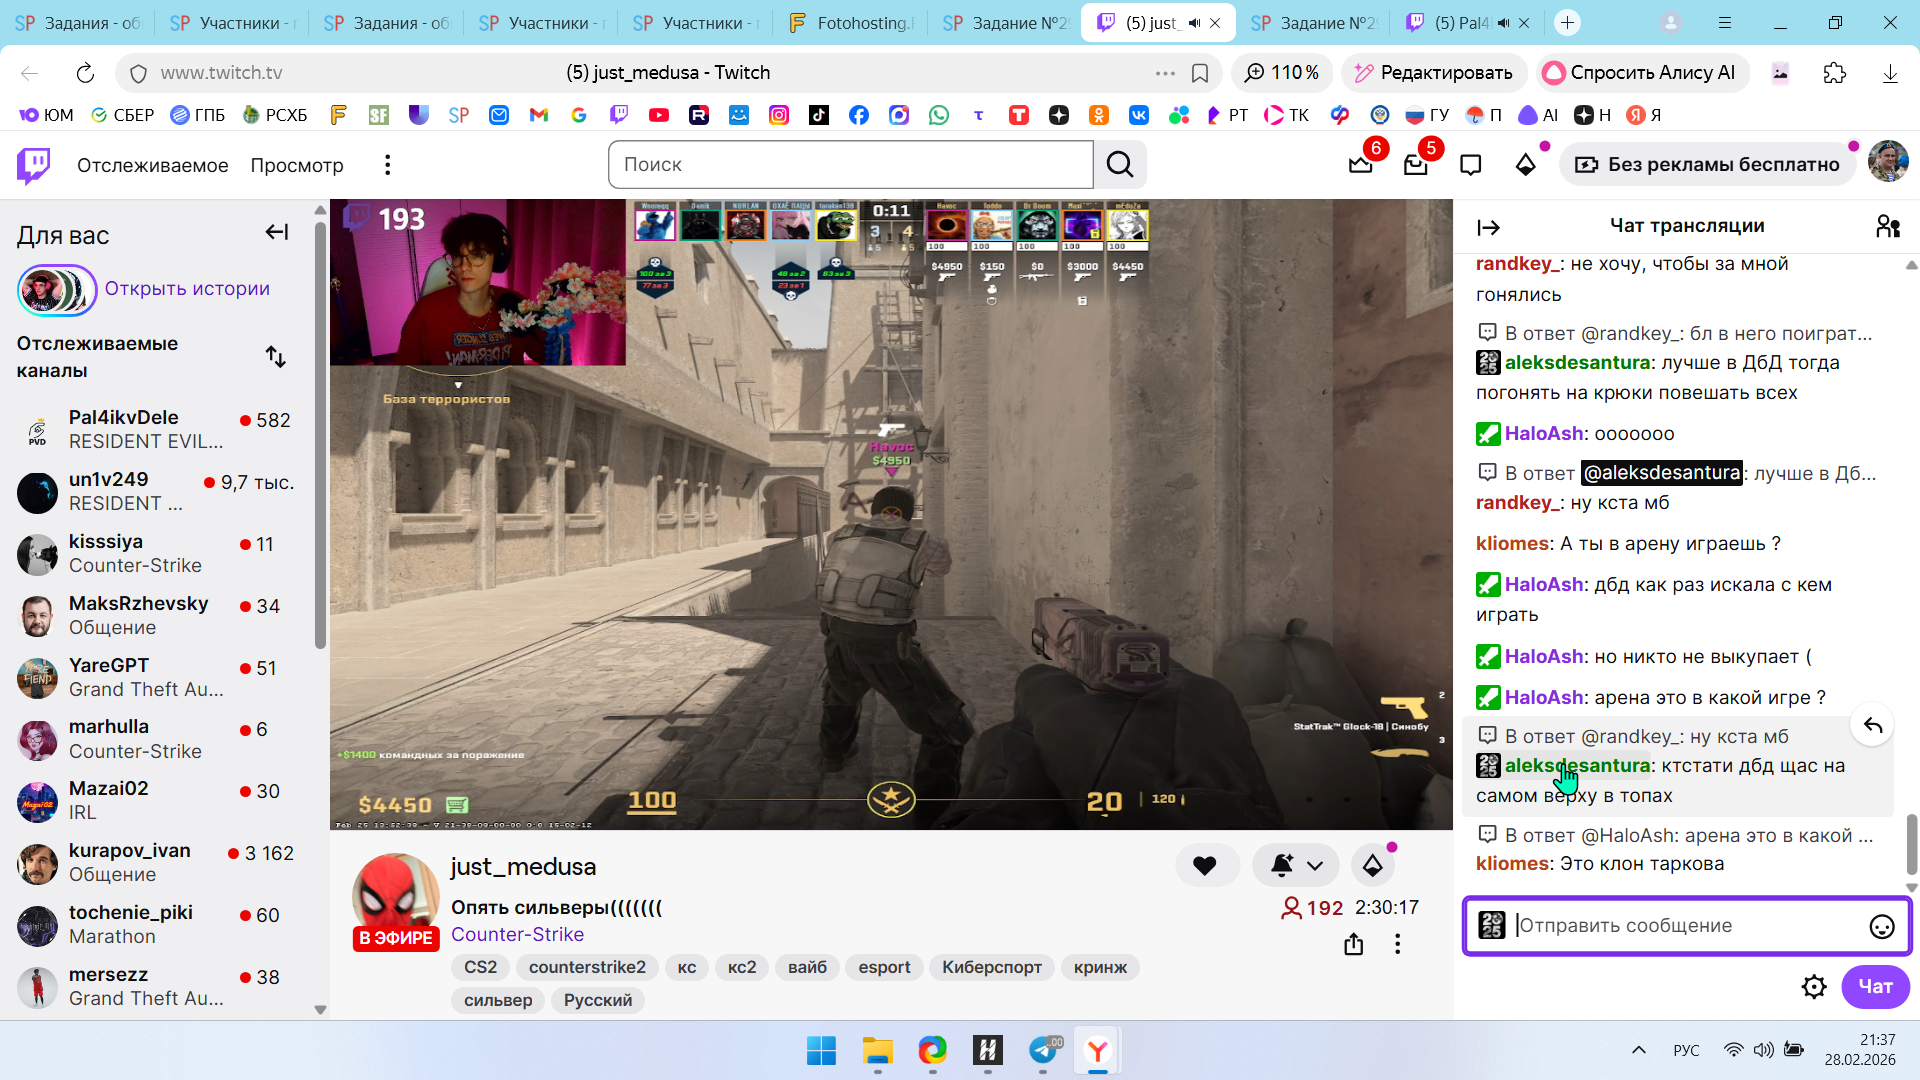1920x1080 pixels.
Task: Toggle follow heart for just_medusa
Action: tap(1205, 866)
